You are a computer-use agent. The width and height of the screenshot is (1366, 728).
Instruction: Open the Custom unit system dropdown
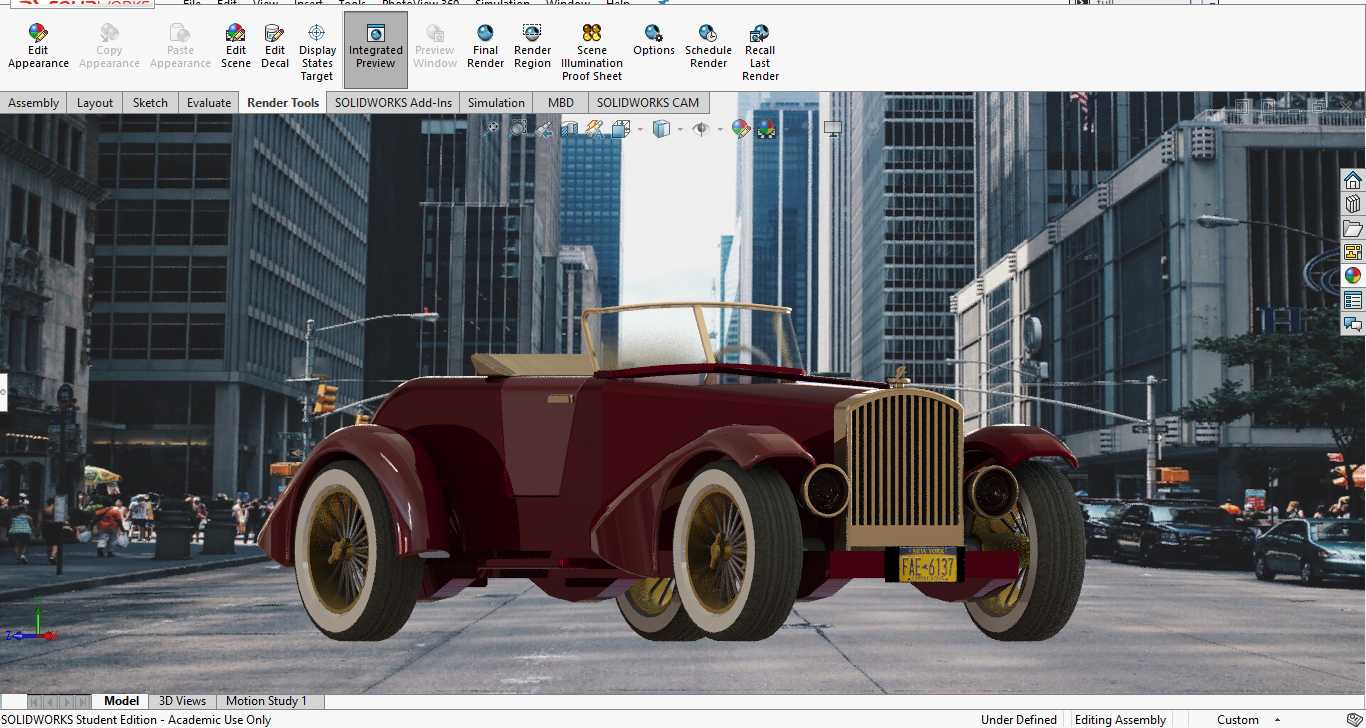(x=1248, y=720)
